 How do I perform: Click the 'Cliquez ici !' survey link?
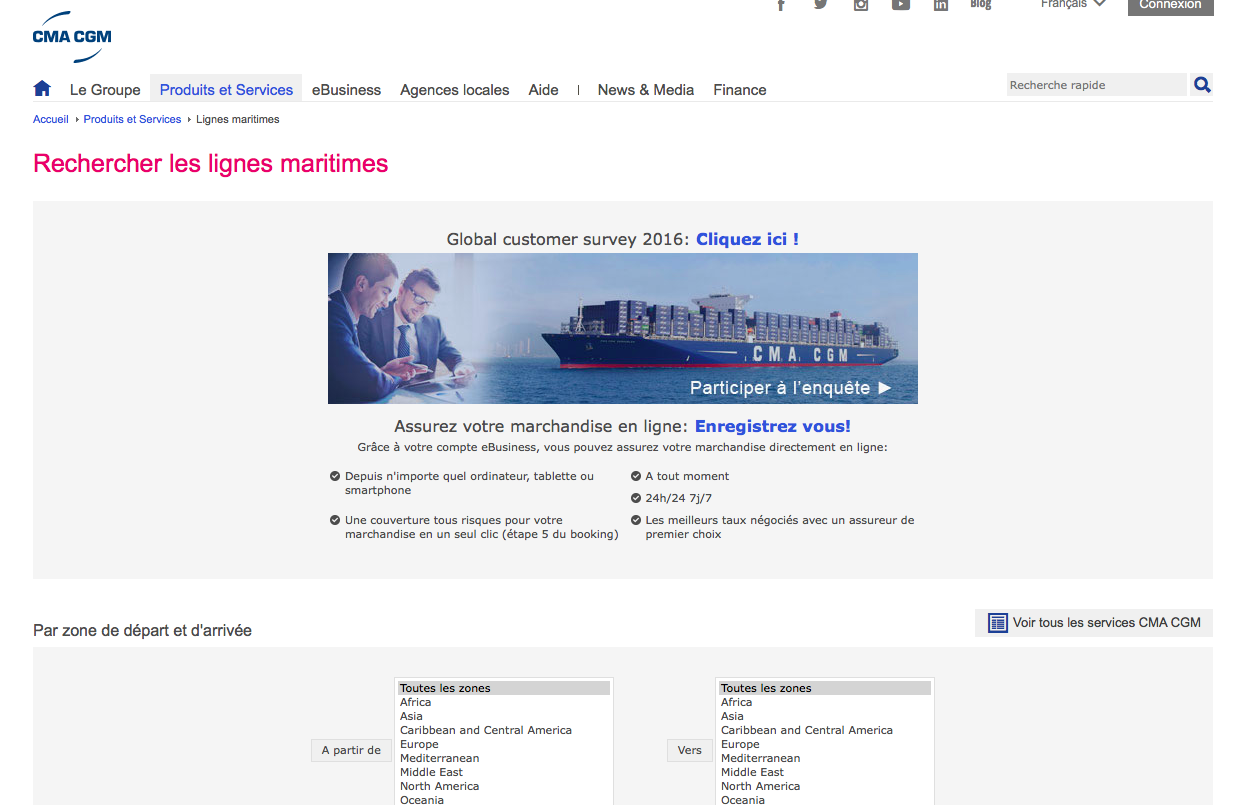(x=747, y=239)
